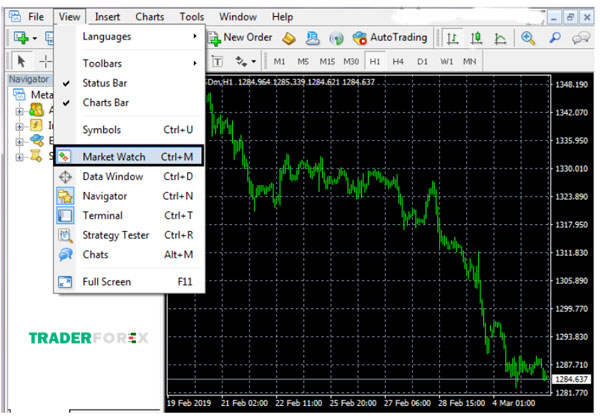
Task: Set timeframe to H4
Action: point(398,62)
